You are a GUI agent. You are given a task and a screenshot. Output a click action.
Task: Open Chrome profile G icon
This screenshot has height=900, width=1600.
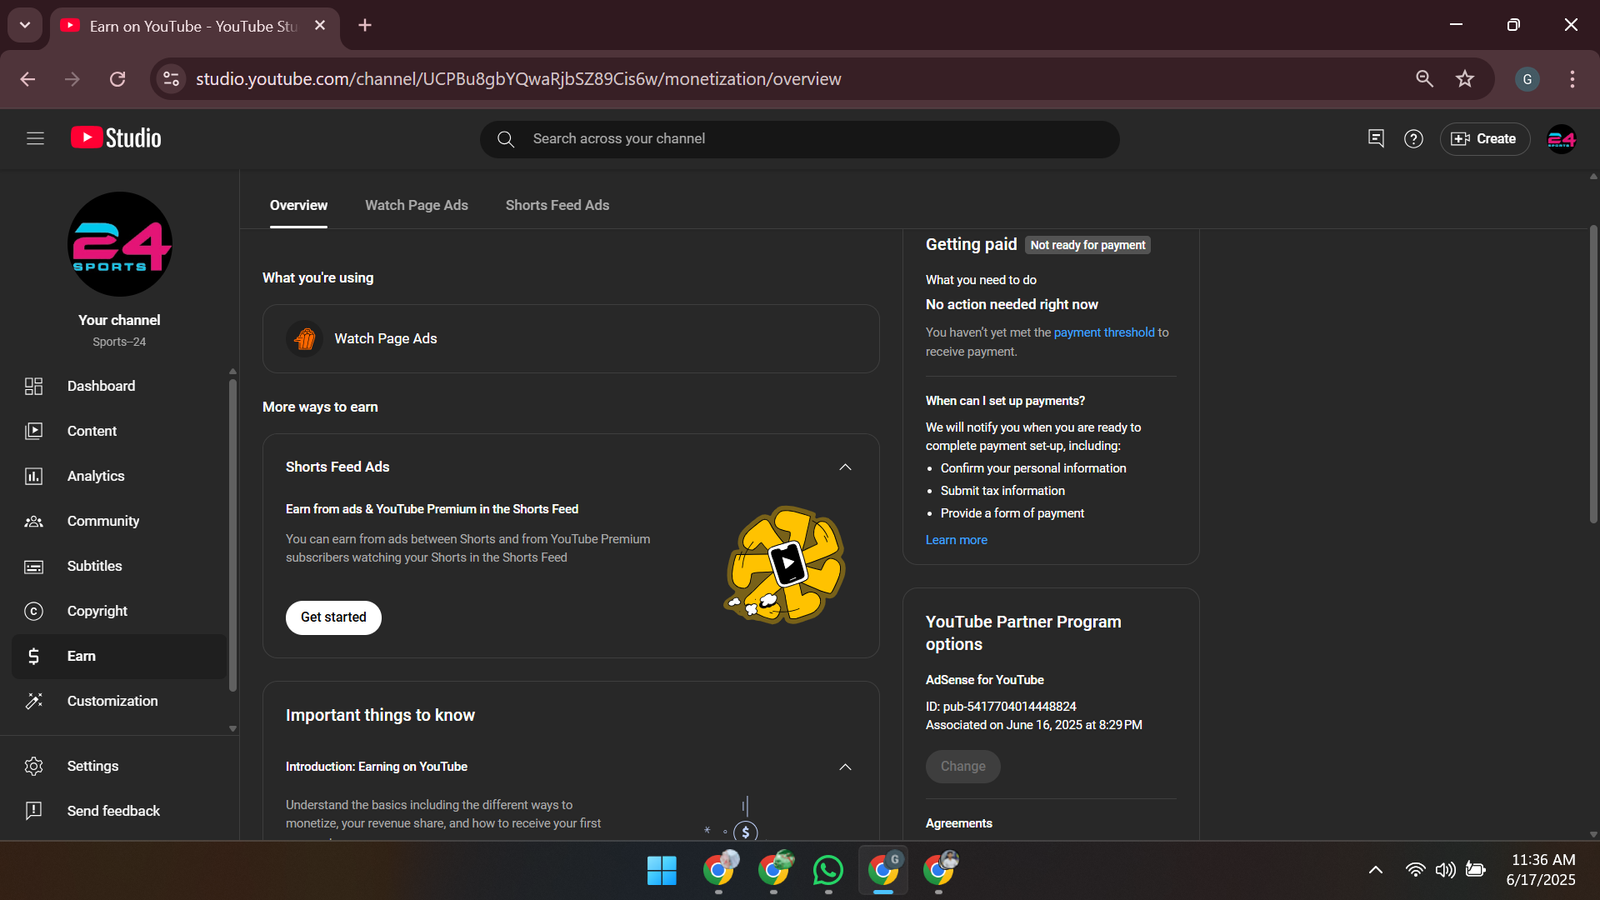click(x=1527, y=79)
